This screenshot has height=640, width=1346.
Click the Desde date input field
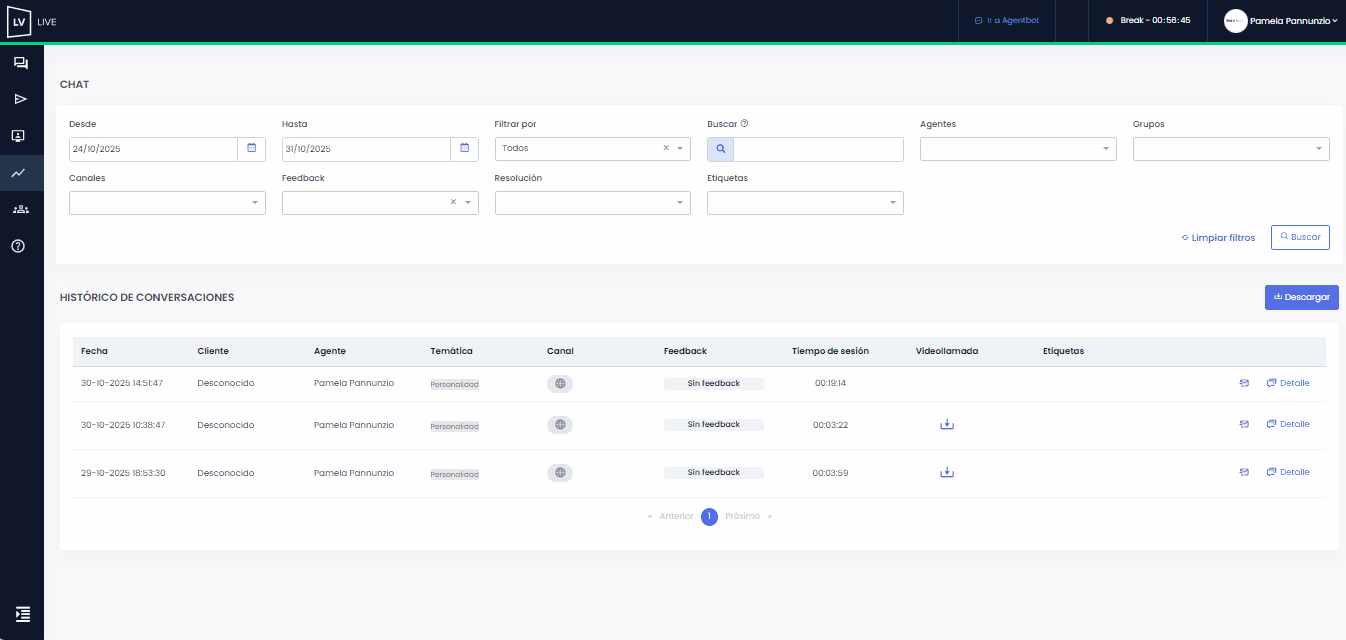pyautogui.click(x=153, y=149)
